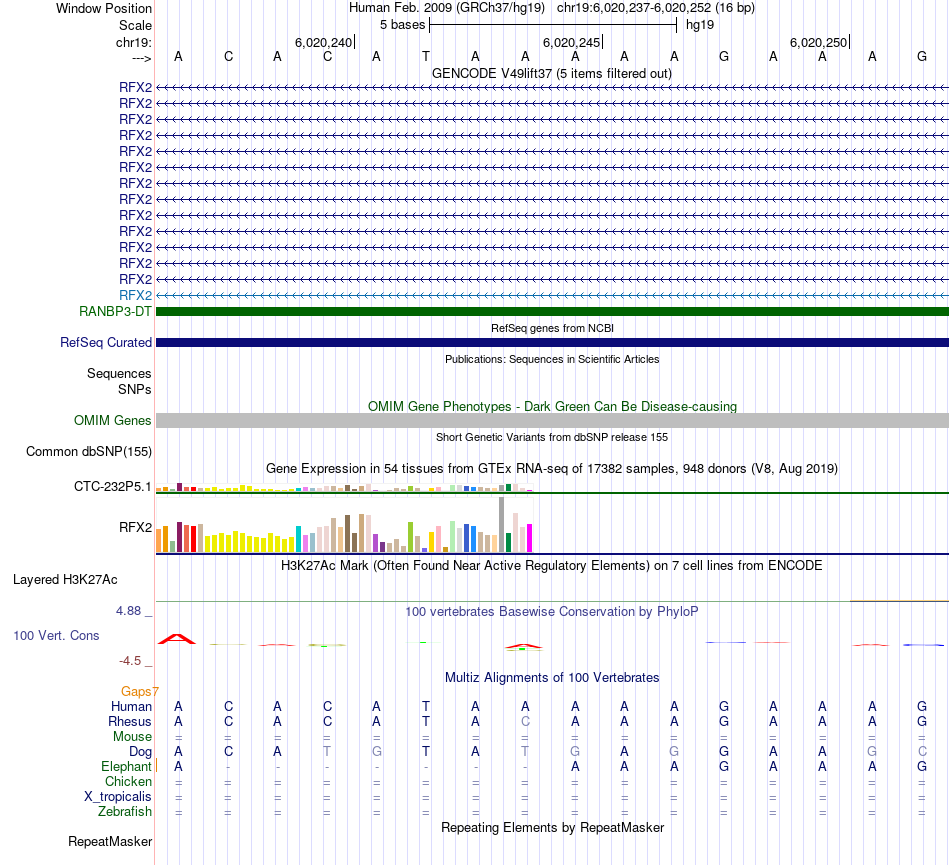Open the Repeating Elements by RepeatMasker title

(552, 828)
